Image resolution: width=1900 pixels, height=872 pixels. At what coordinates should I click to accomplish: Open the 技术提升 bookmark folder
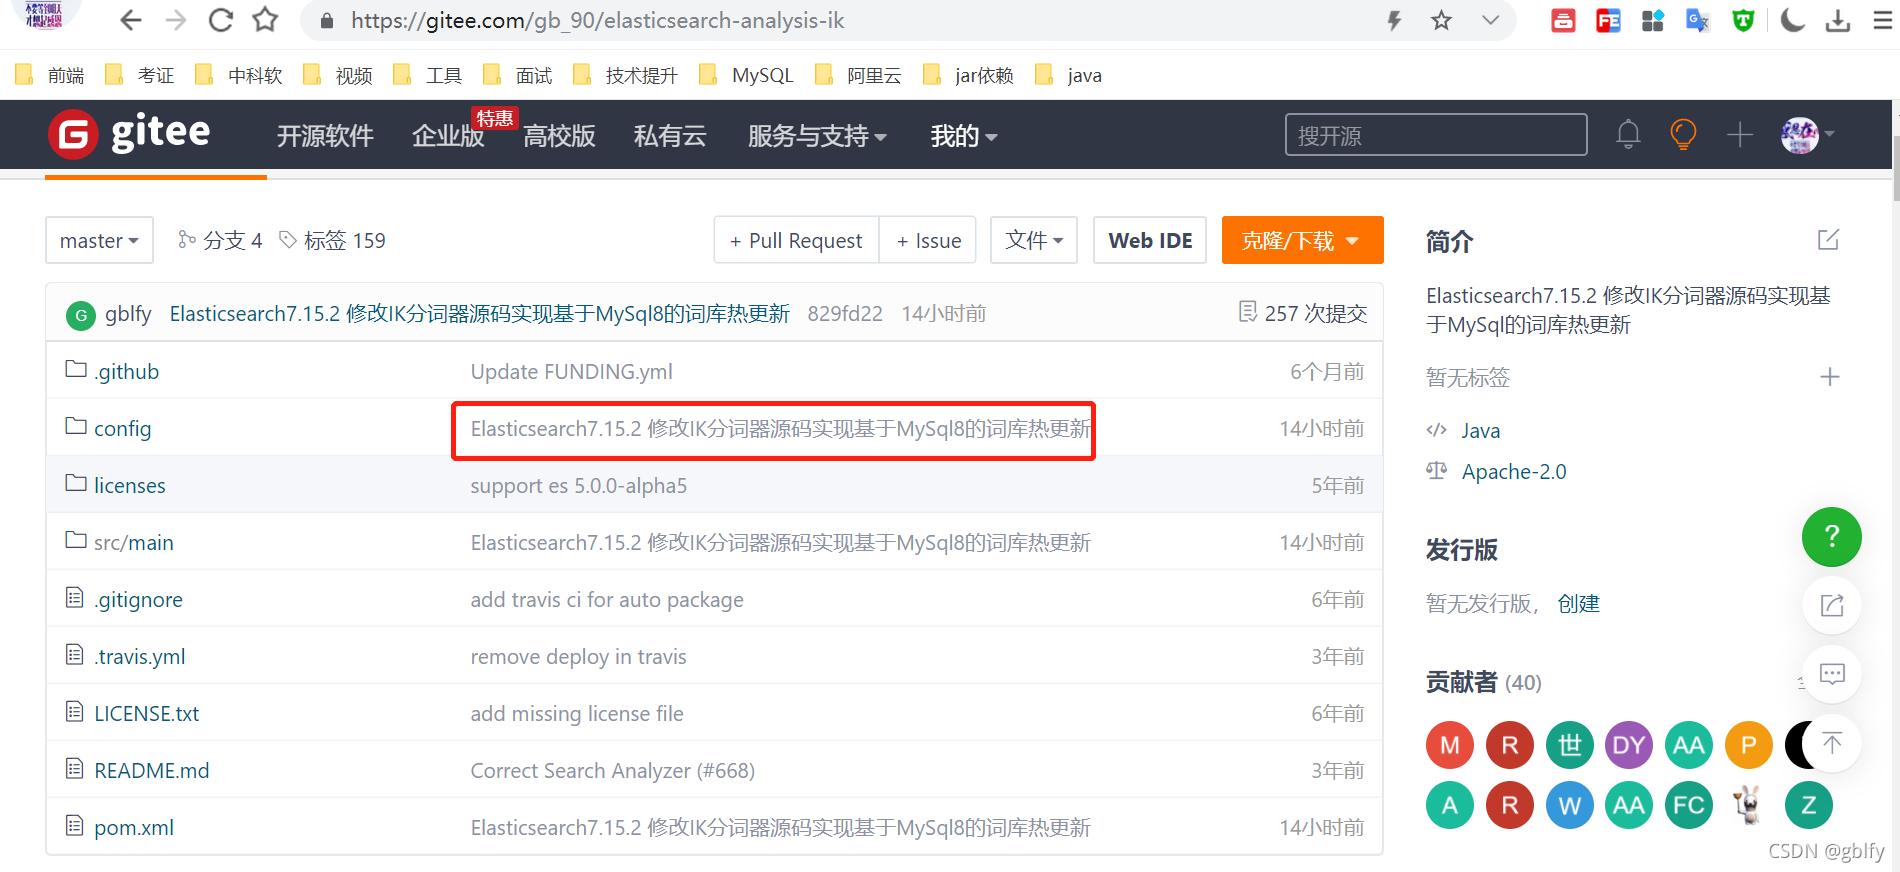coord(625,75)
